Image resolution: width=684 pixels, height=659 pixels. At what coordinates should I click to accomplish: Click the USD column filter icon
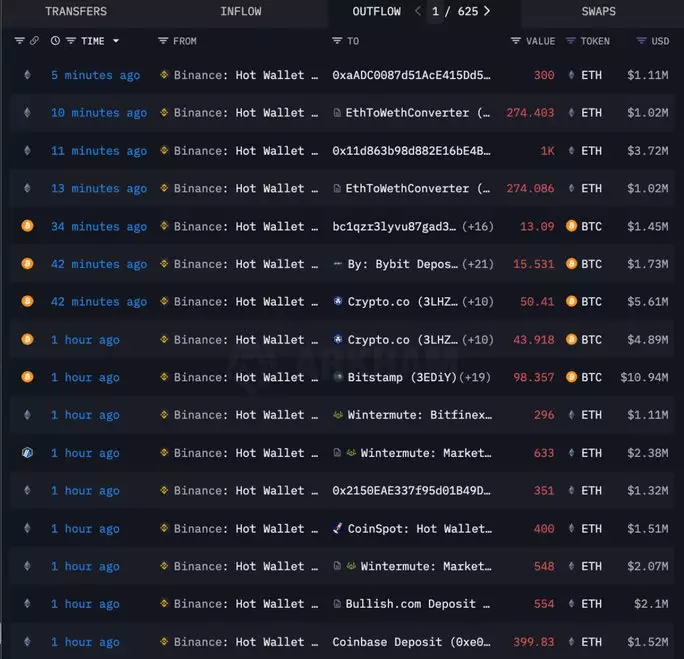click(x=641, y=41)
